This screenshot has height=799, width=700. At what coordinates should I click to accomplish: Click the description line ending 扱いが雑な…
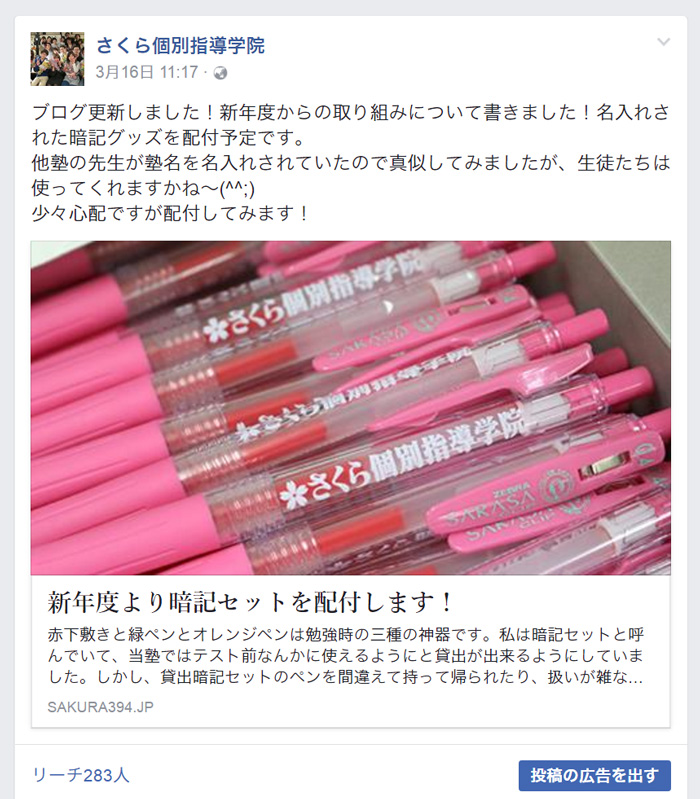coord(345,677)
